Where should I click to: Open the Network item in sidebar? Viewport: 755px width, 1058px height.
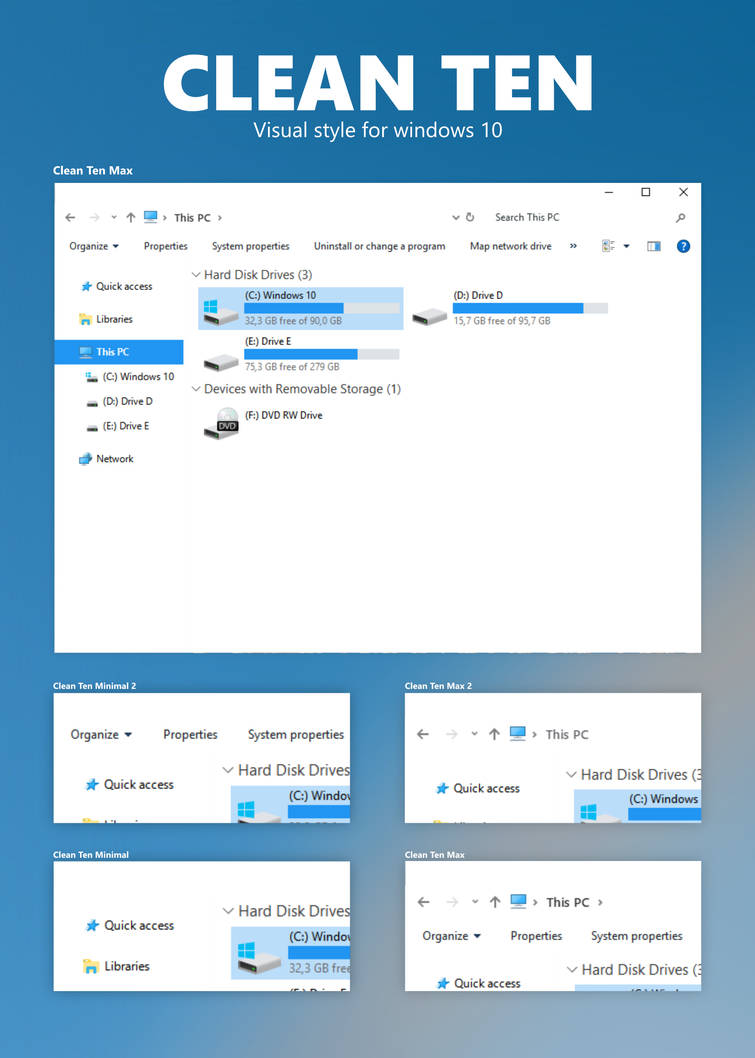click(x=114, y=459)
